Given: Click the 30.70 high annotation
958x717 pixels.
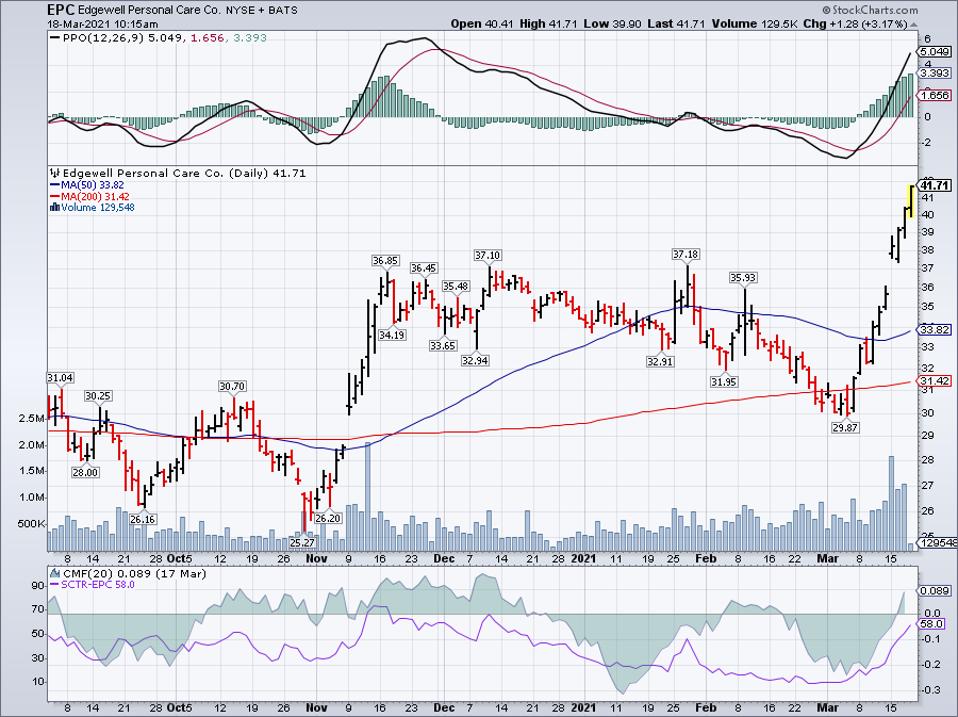Looking at the screenshot, I should point(232,386).
